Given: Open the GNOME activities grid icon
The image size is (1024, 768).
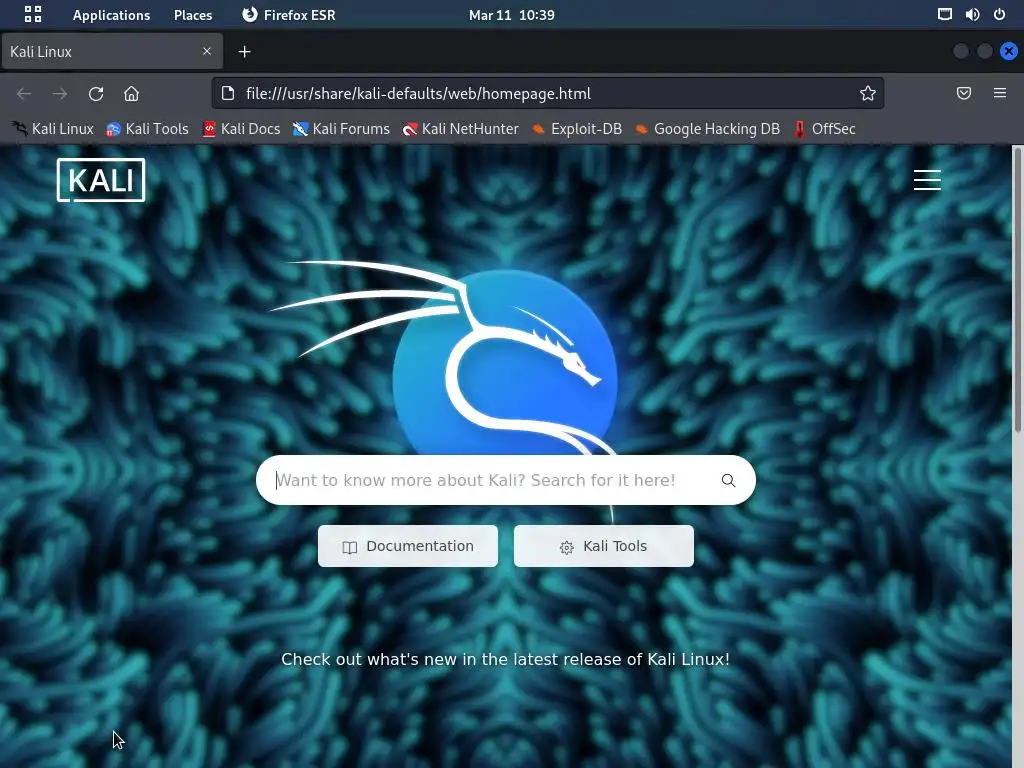Looking at the screenshot, I should (x=33, y=14).
